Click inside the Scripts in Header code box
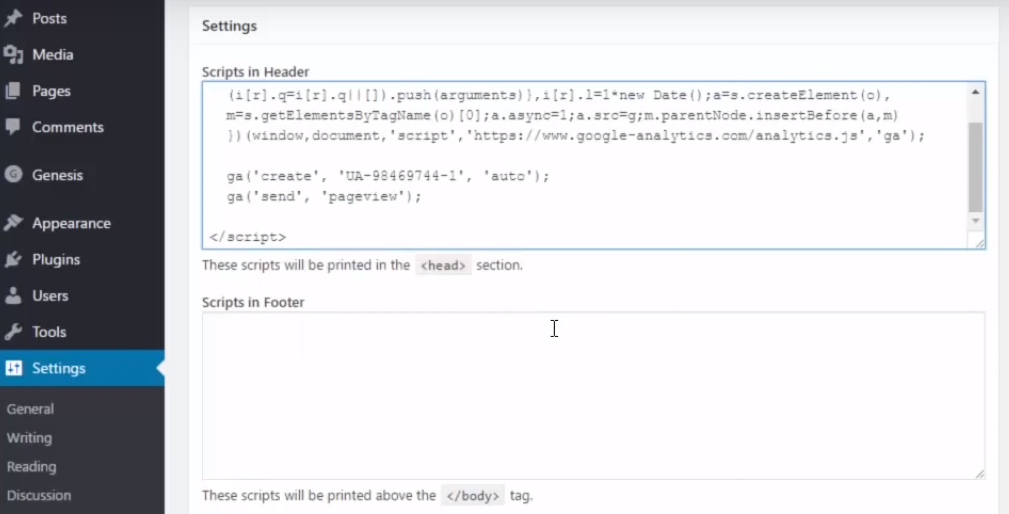Screen dimensions: 1009x514 tap(584, 165)
